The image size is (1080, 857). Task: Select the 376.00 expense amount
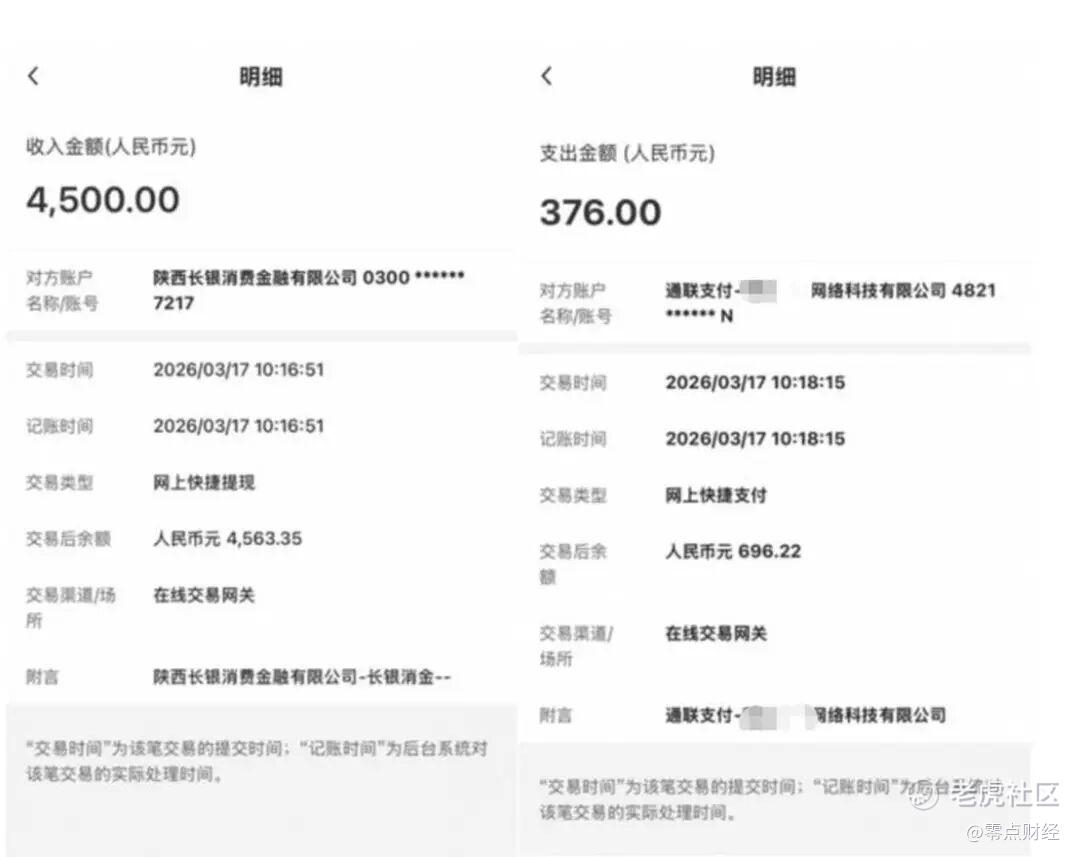coord(600,212)
